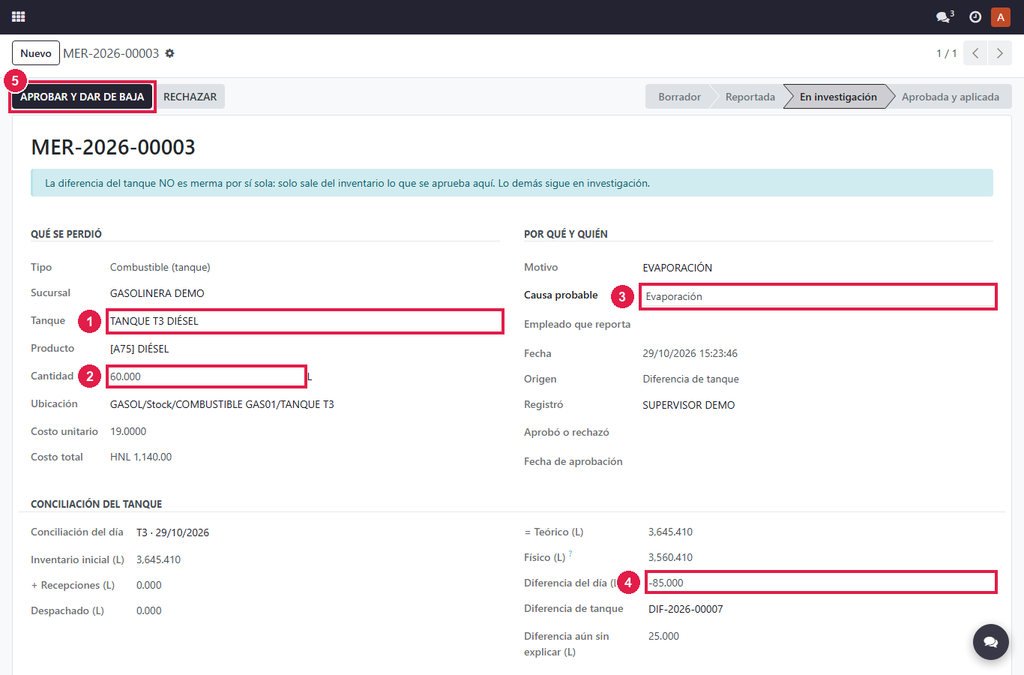Screen dimensions: 1024x675
Task: Open the activities clock icon
Action: point(975,17)
